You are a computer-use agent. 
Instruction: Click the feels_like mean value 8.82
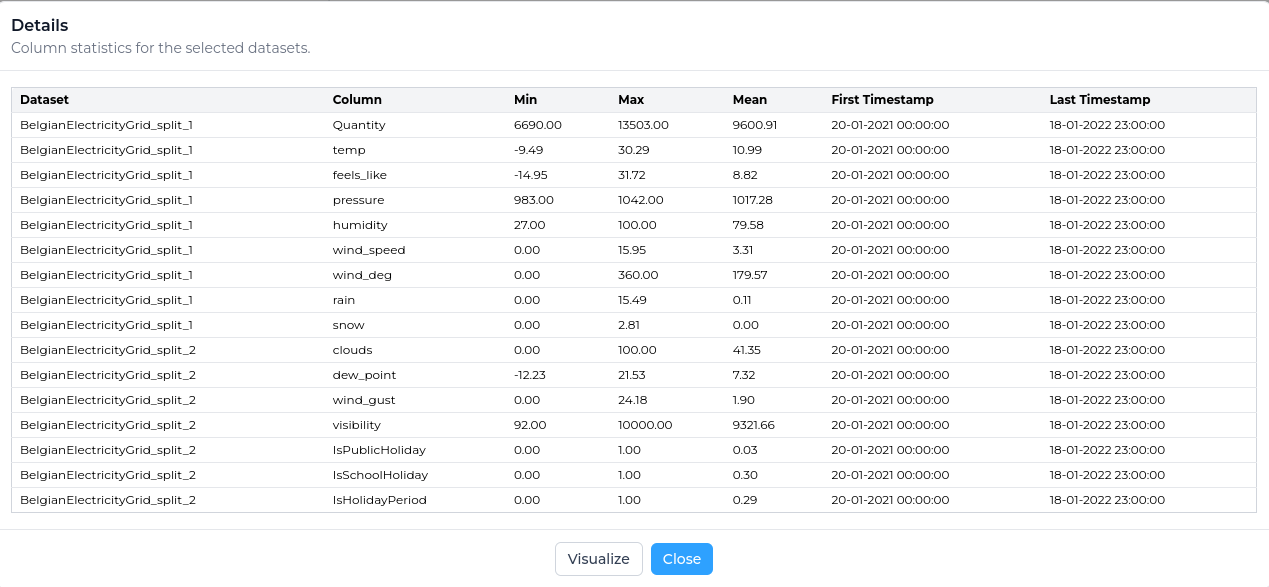[745, 175]
